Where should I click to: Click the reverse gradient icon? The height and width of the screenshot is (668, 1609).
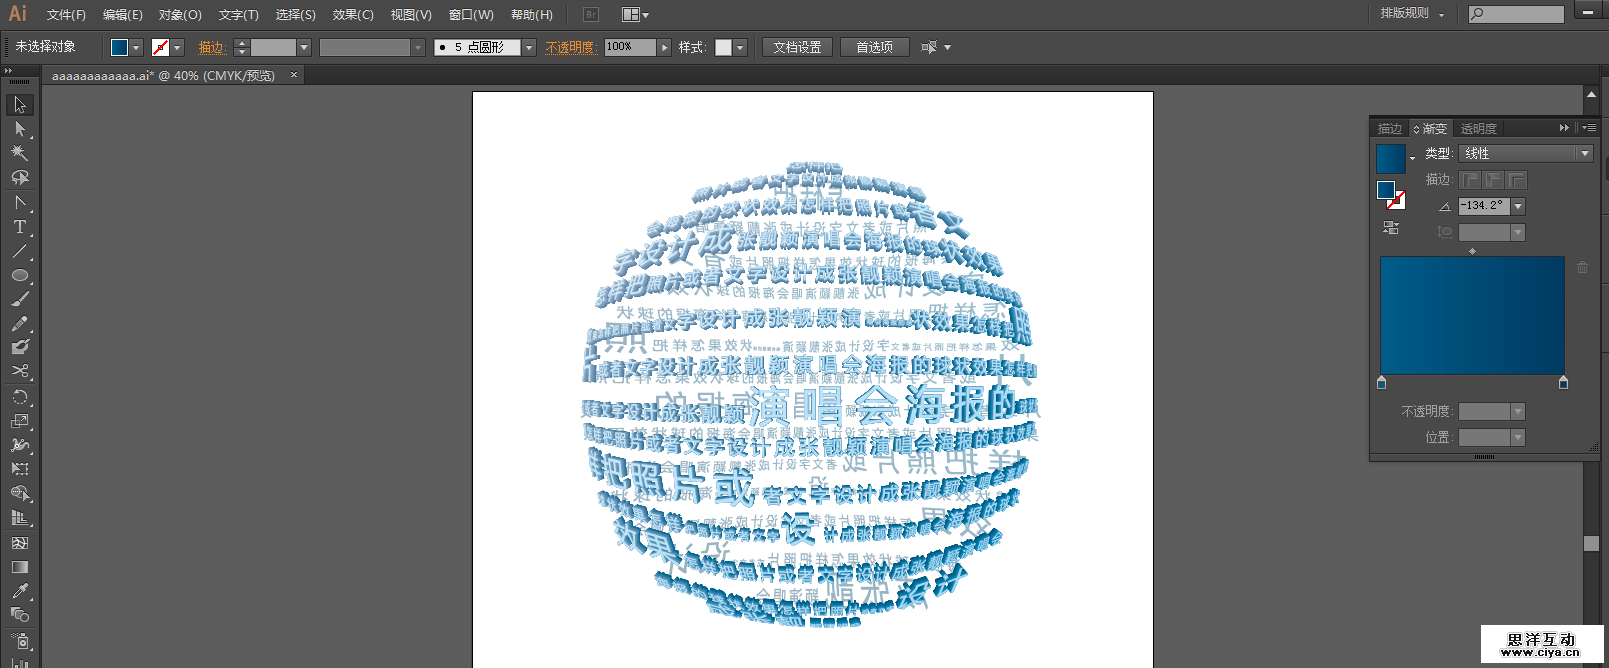[x=1390, y=228]
